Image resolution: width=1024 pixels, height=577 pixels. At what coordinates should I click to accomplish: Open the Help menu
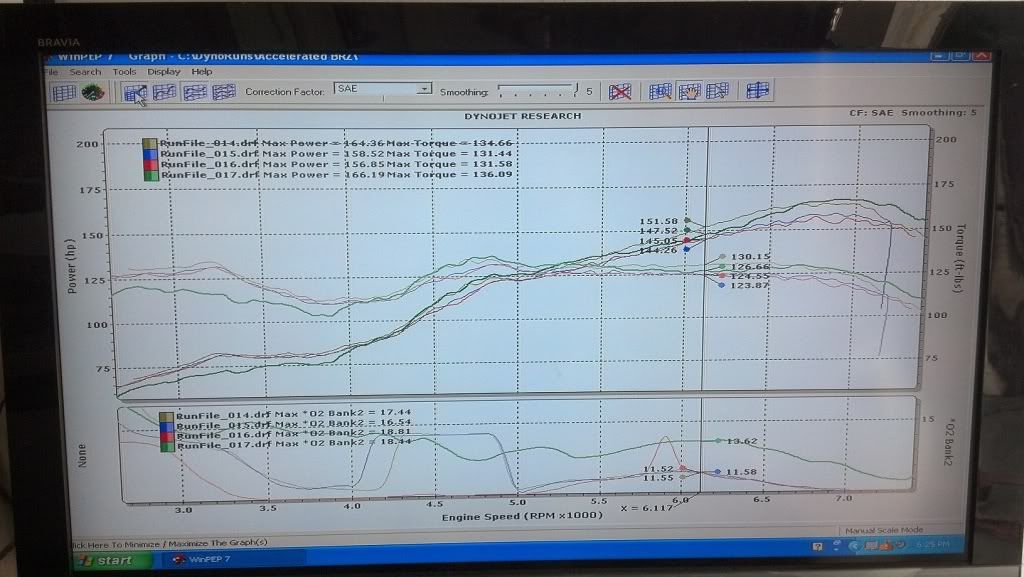tap(202, 72)
